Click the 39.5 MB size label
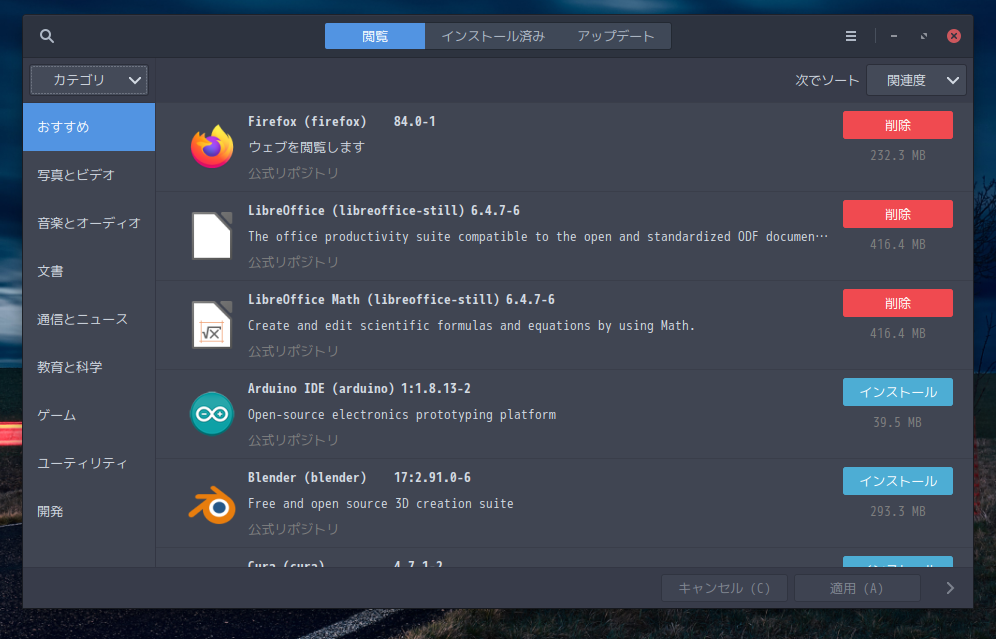The width and height of the screenshot is (996, 639). coord(898,422)
